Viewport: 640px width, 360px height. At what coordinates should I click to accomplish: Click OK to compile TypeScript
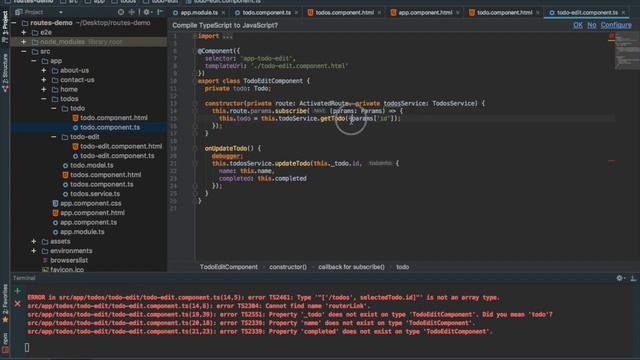coord(578,25)
